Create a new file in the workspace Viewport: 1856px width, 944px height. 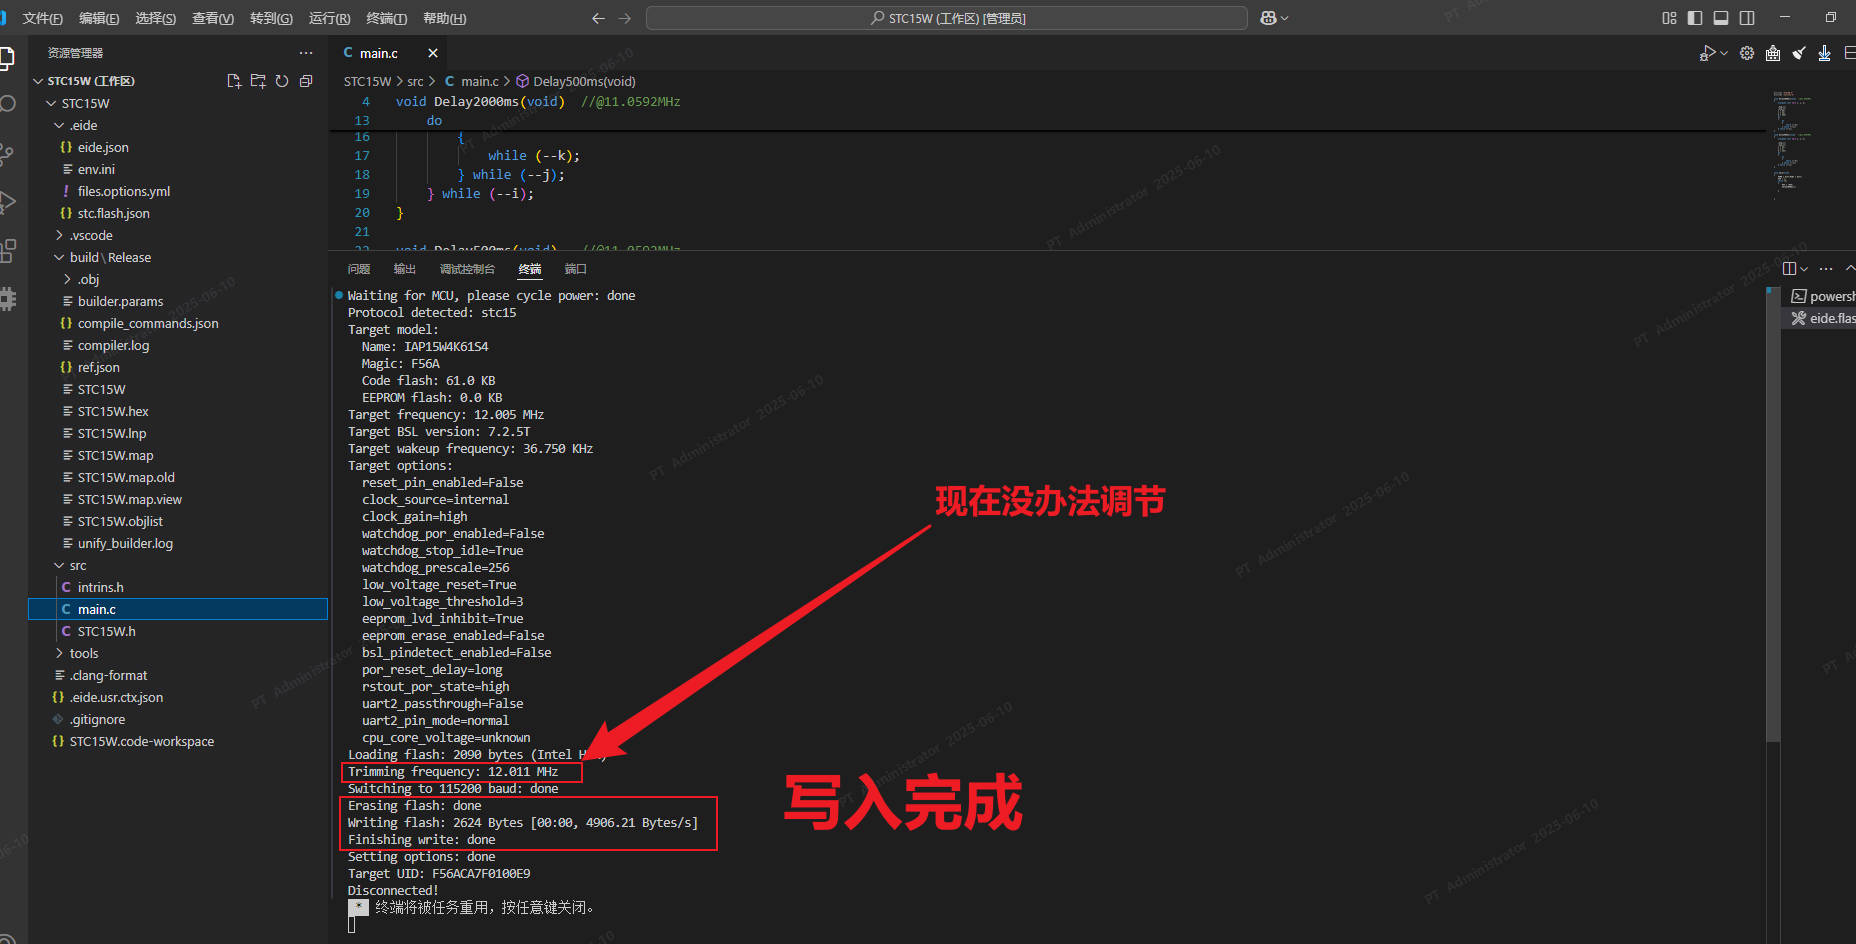tap(234, 81)
